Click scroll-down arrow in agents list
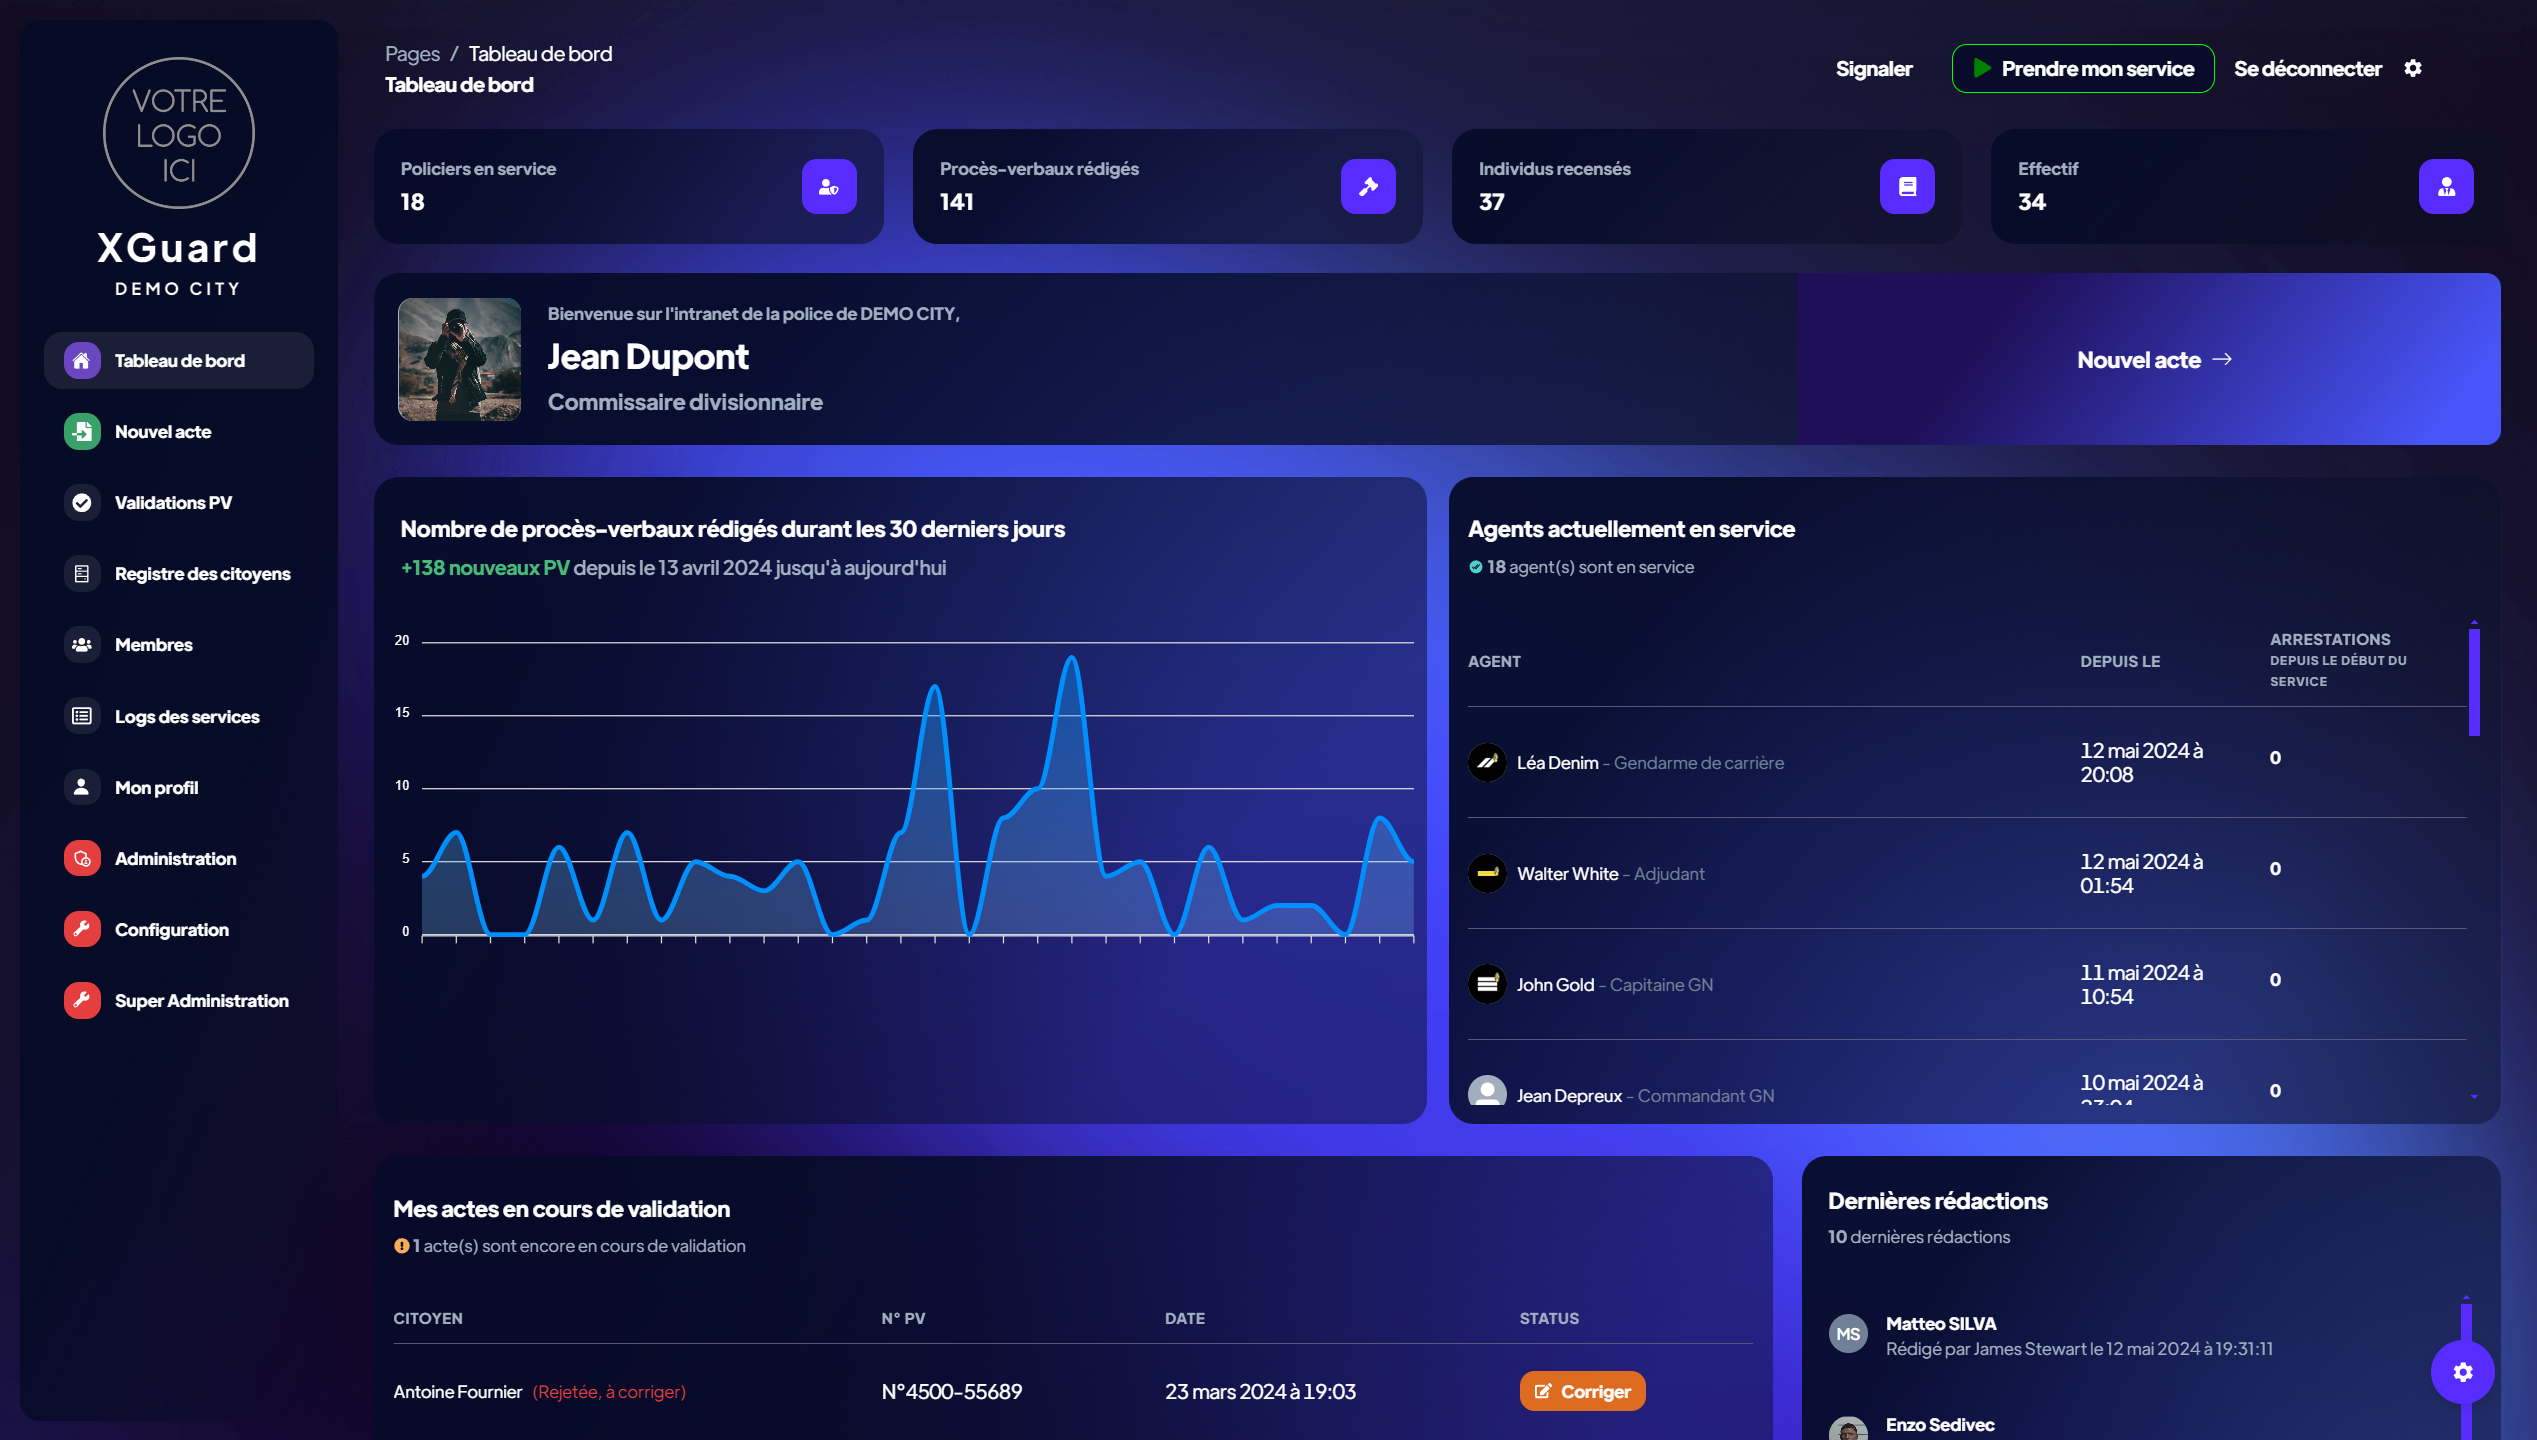This screenshot has height=1440, width=2537. click(x=2474, y=1098)
